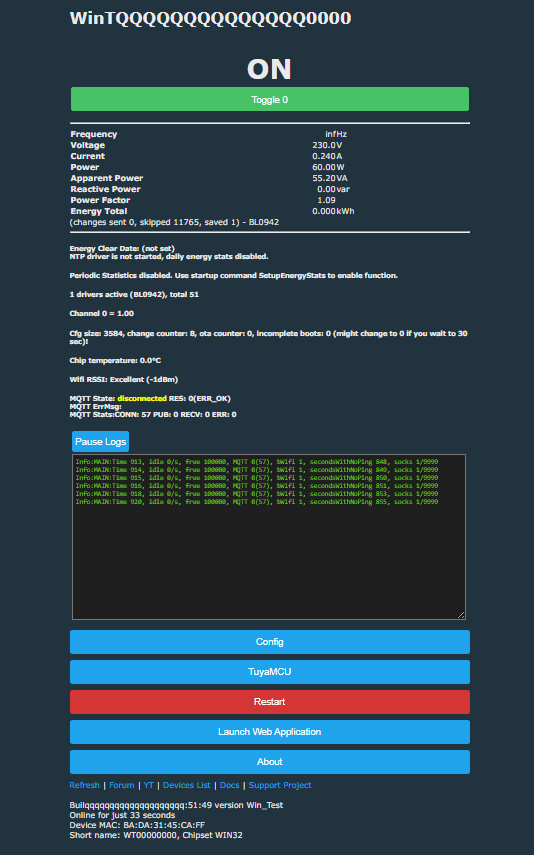Screen dimensions: 534x855
Task: Open the About page
Action: tap(269, 762)
